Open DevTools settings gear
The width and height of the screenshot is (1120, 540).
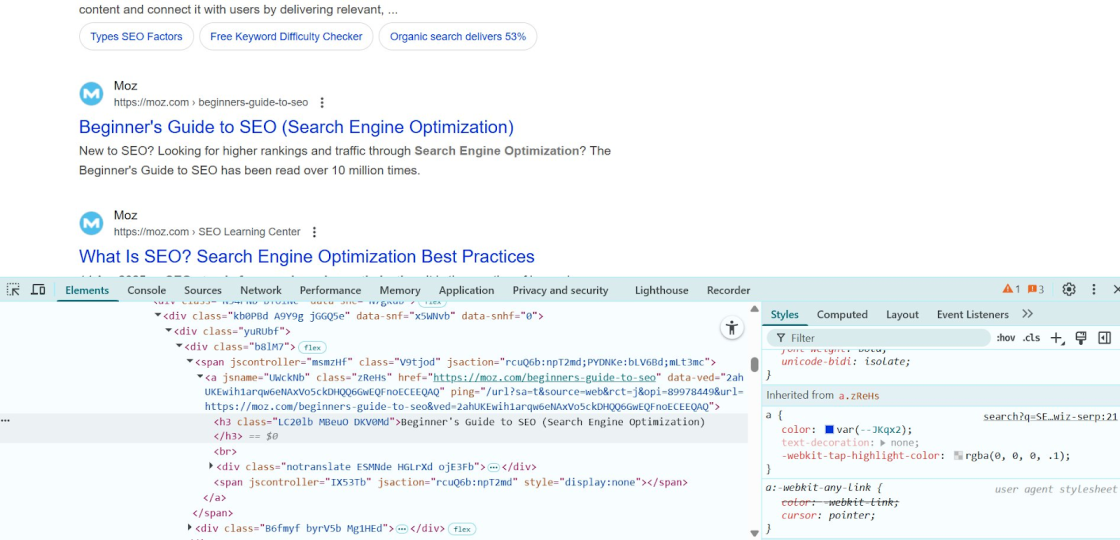[1069, 289]
